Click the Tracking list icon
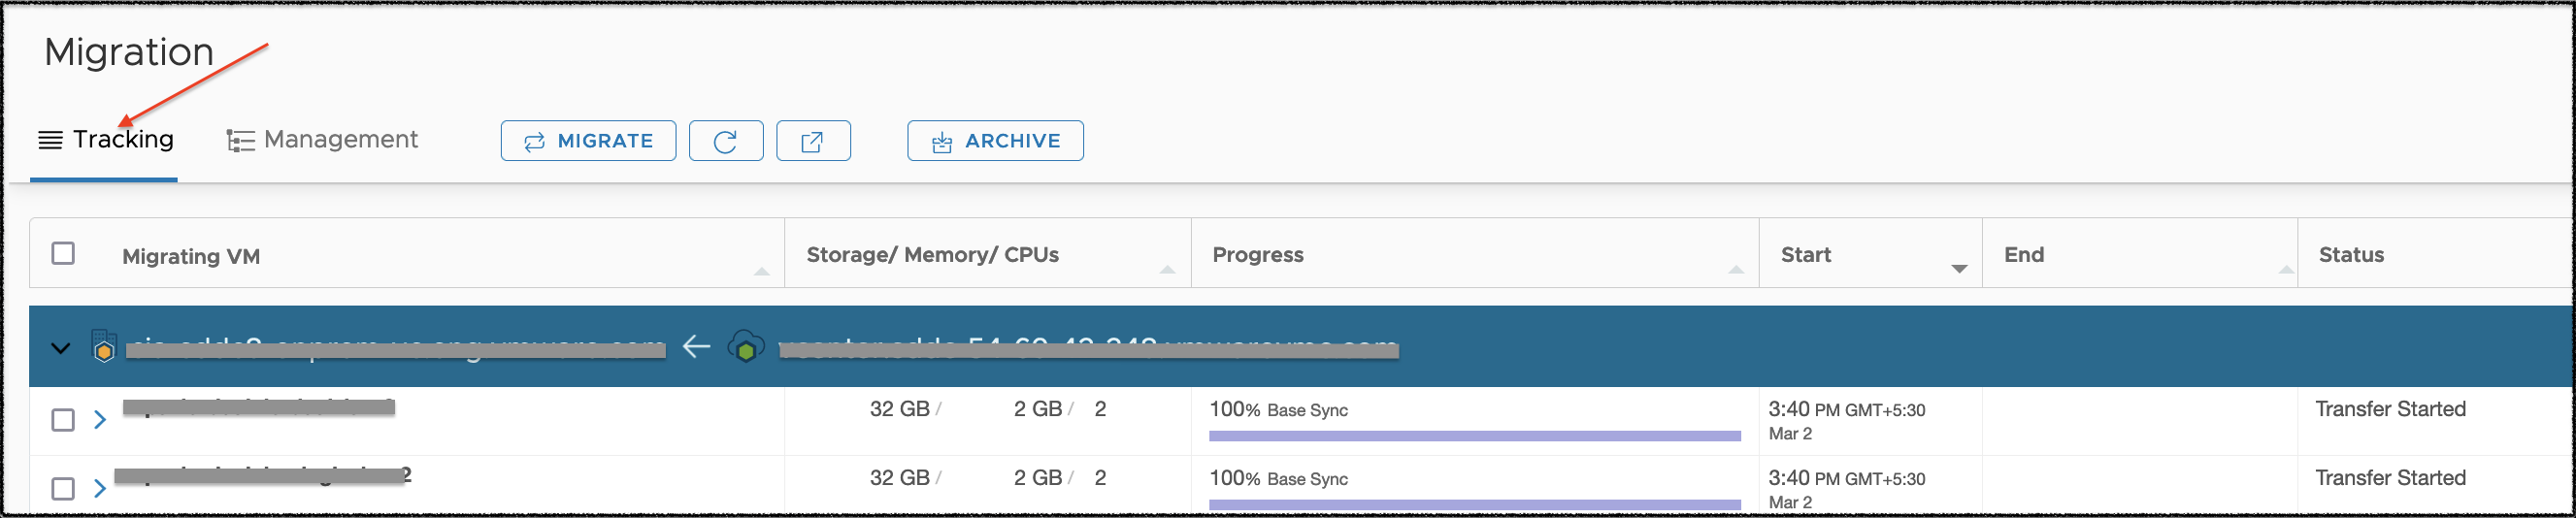 pyautogui.click(x=50, y=140)
